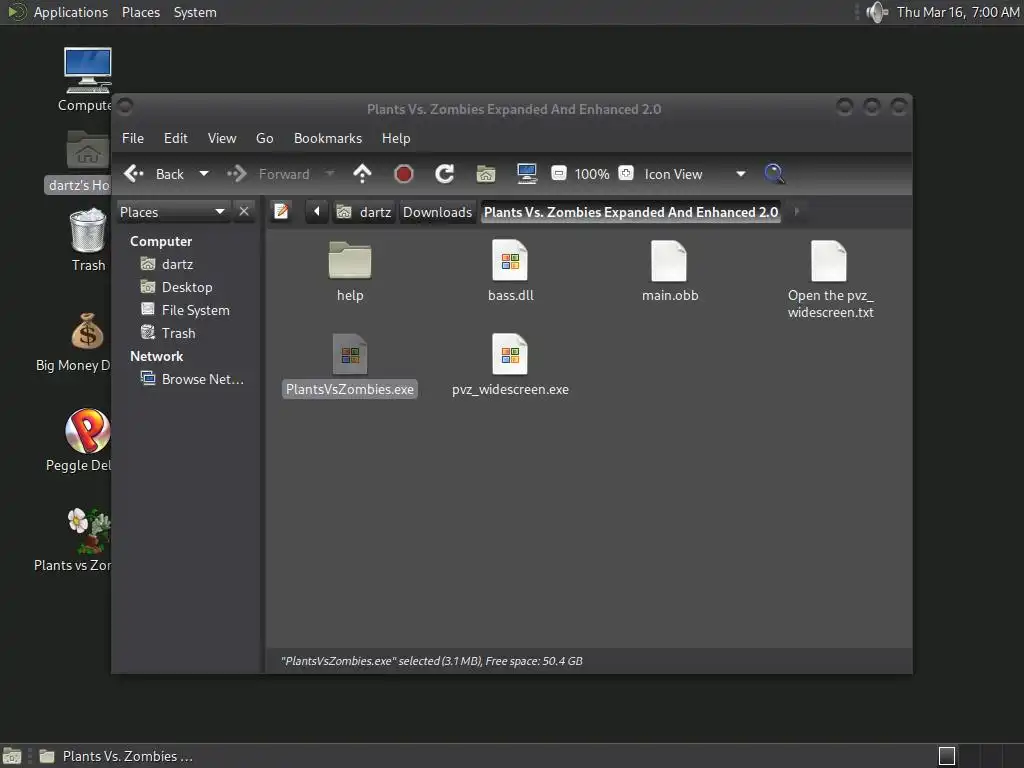Image resolution: width=1024 pixels, height=768 pixels.
Task: Open the Icon View mode dropdown
Action: point(695,174)
